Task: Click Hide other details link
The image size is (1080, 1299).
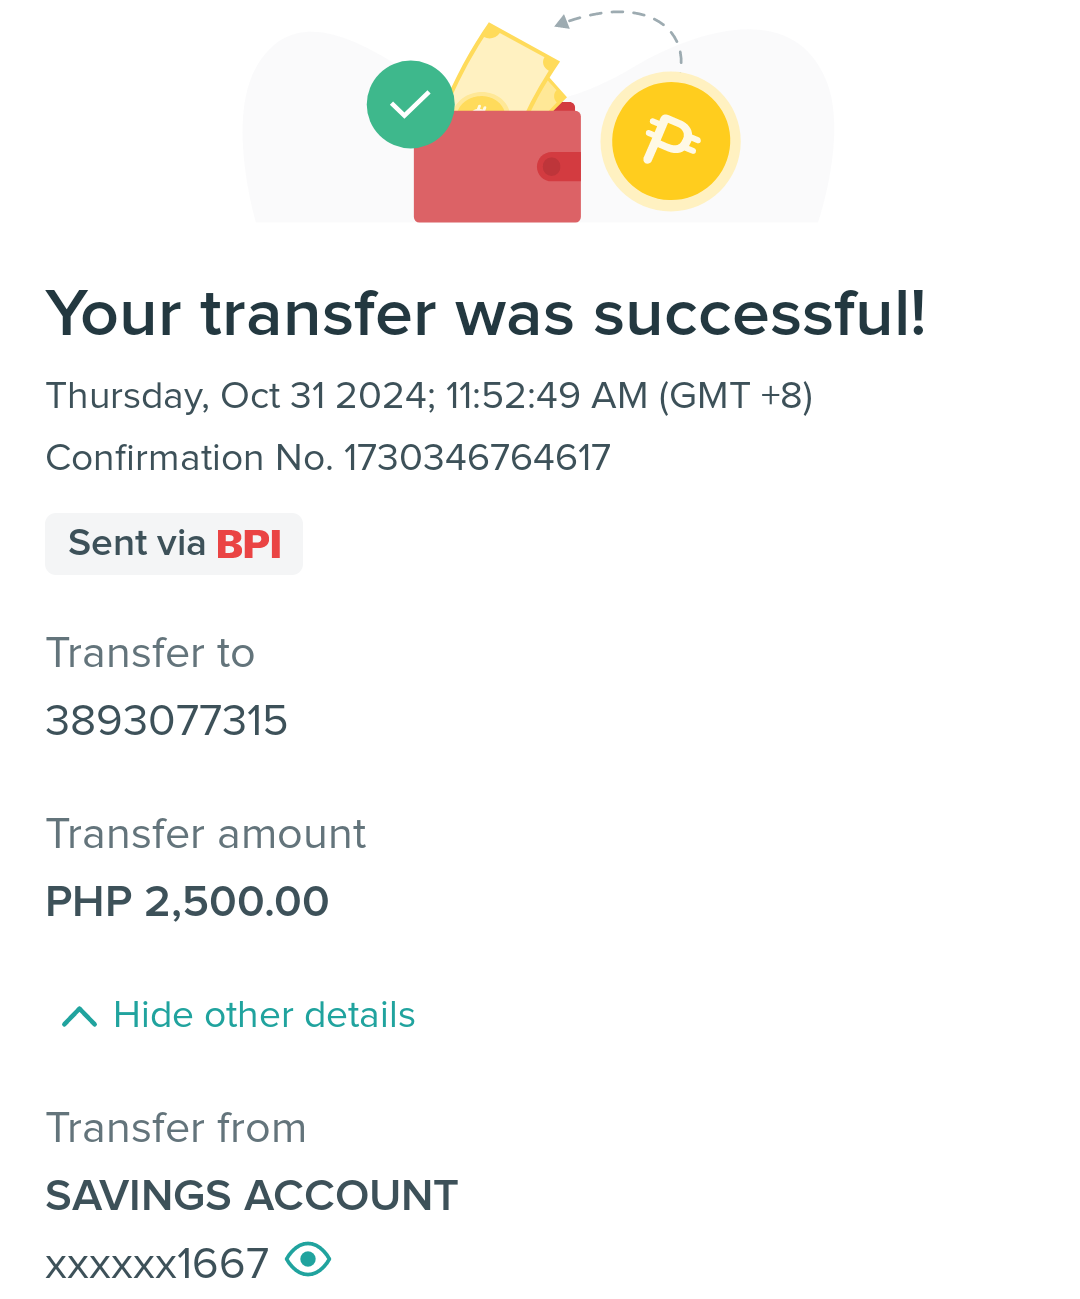Action: [x=264, y=1015]
